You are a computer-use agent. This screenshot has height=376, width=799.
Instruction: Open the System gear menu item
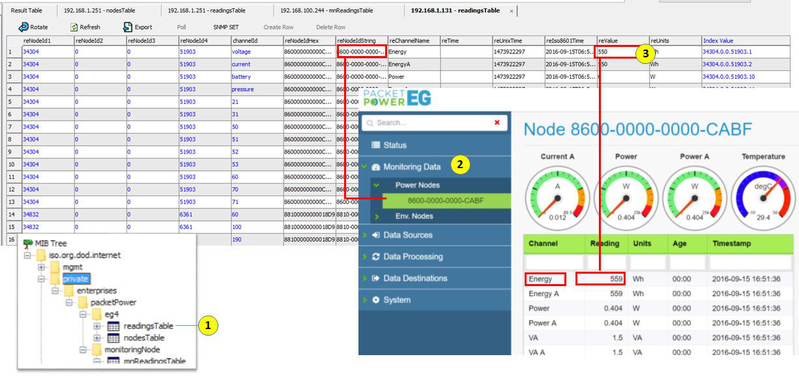click(376, 300)
